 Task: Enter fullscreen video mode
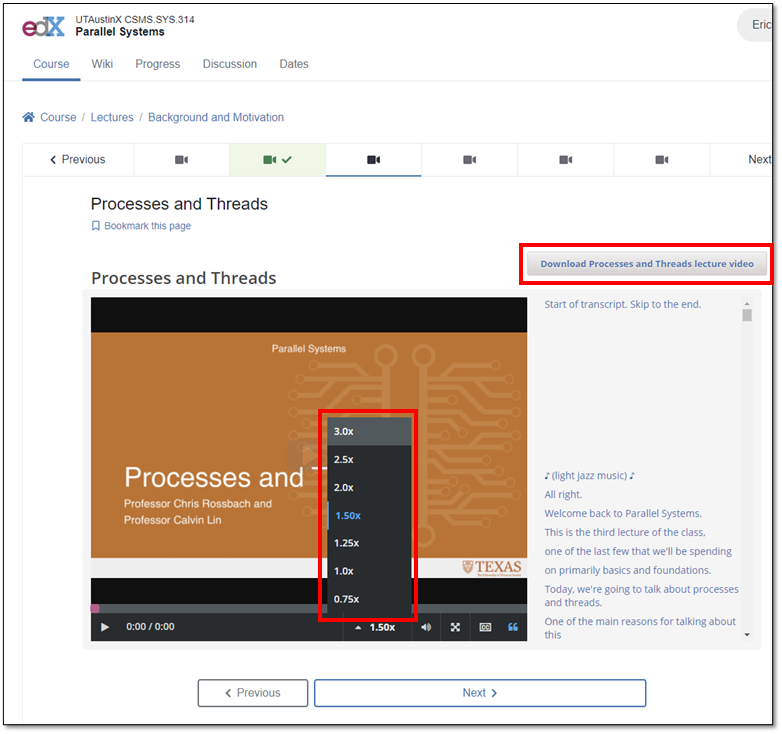[455, 627]
